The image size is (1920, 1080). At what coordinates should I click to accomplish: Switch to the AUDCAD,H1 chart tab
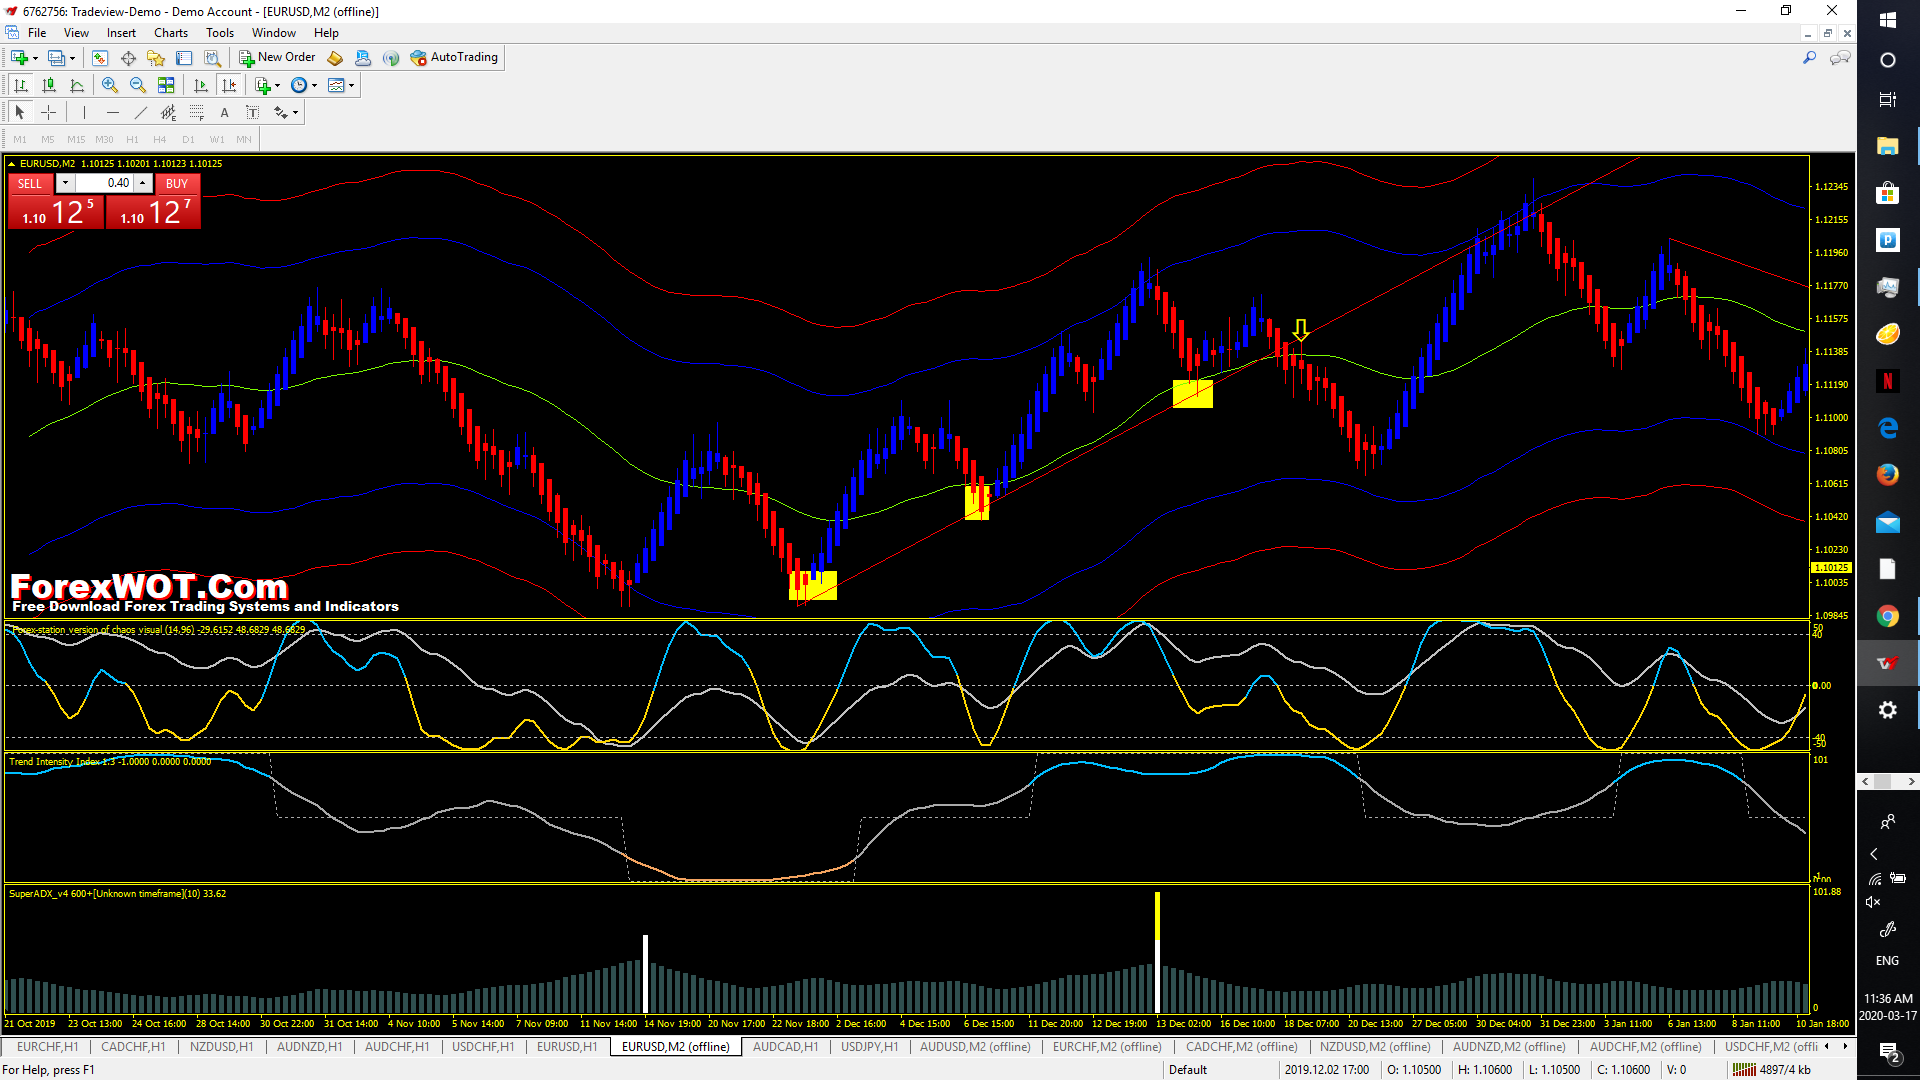(785, 1047)
